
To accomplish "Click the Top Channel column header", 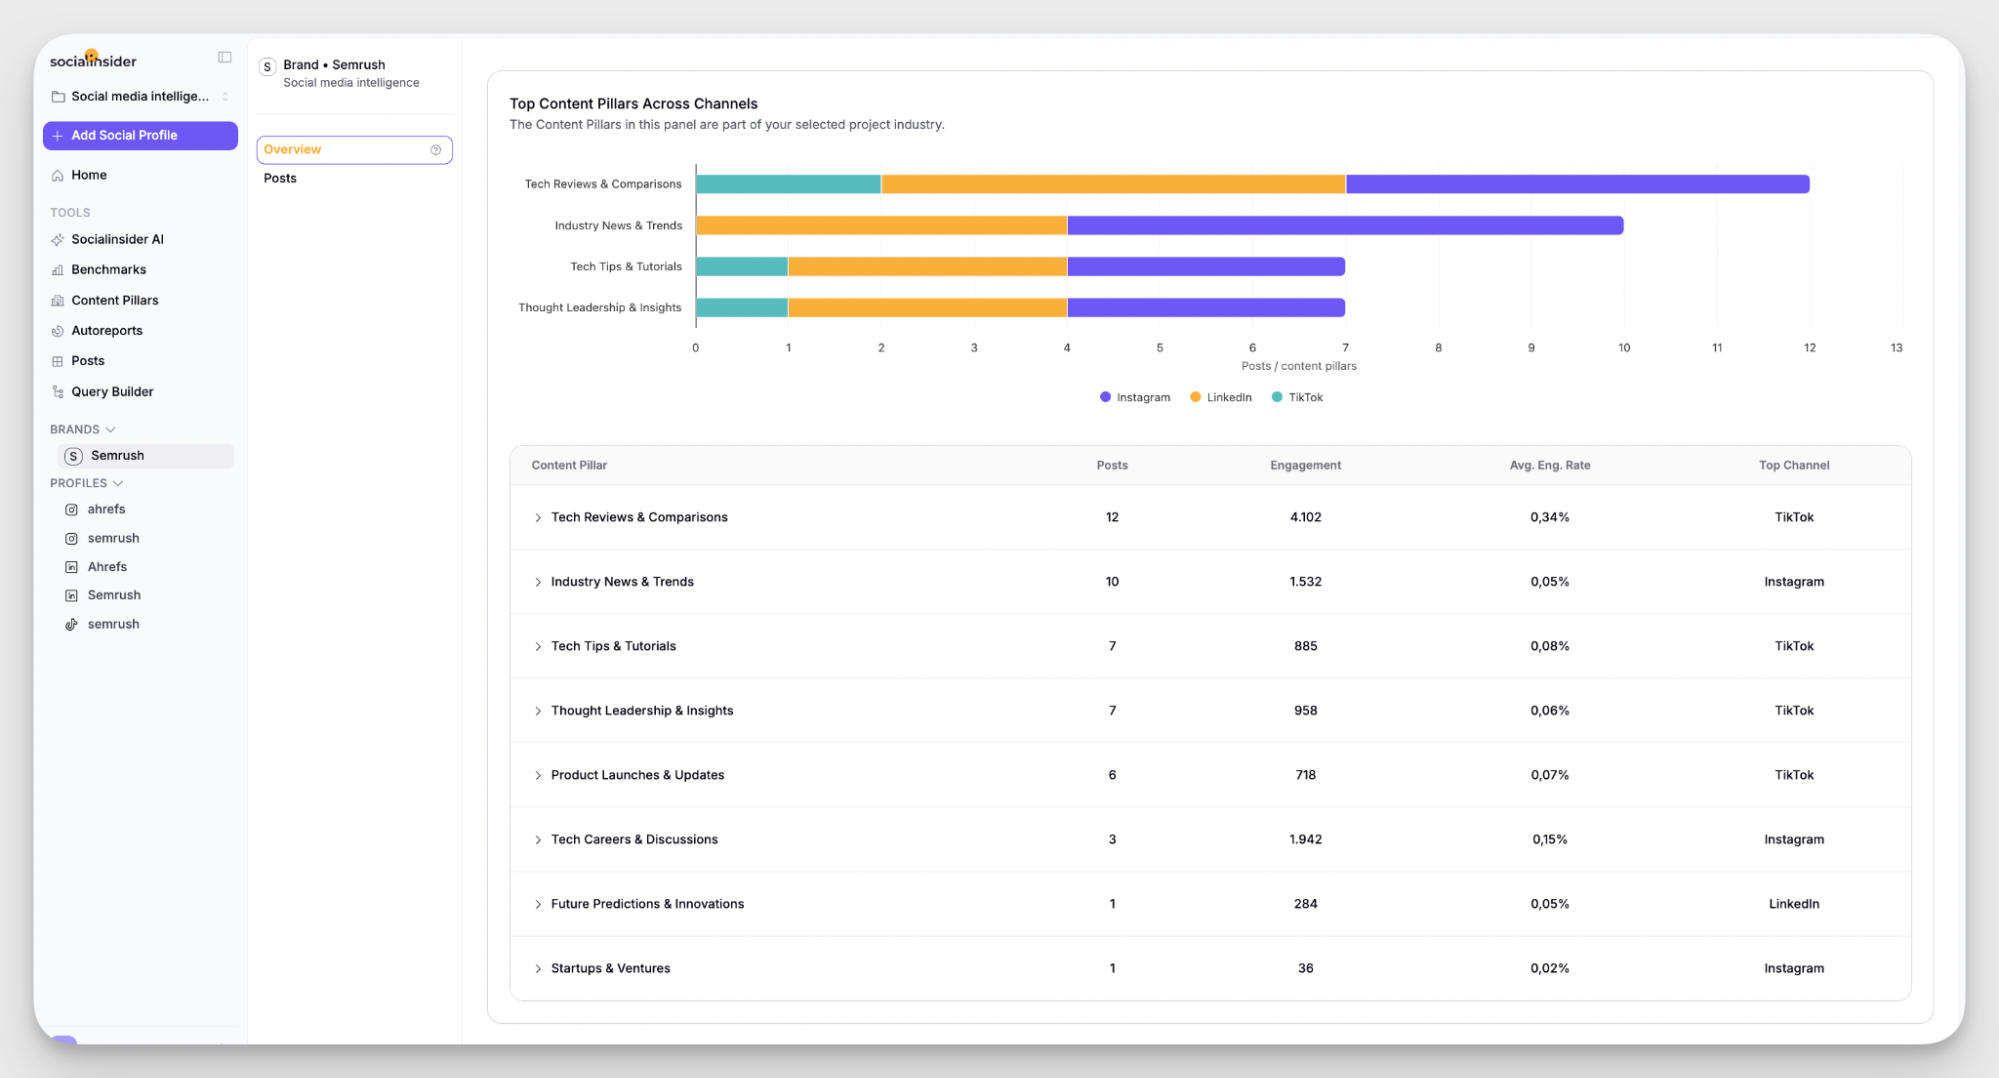I will [1794, 466].
